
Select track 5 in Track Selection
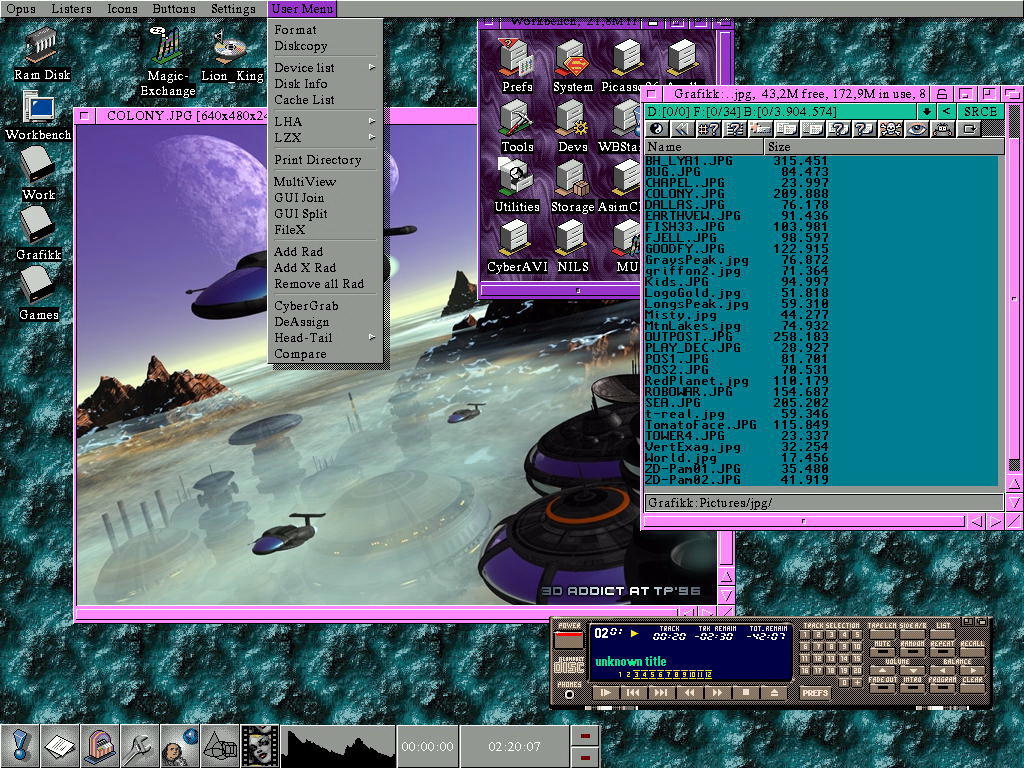(x=856, y=635)
